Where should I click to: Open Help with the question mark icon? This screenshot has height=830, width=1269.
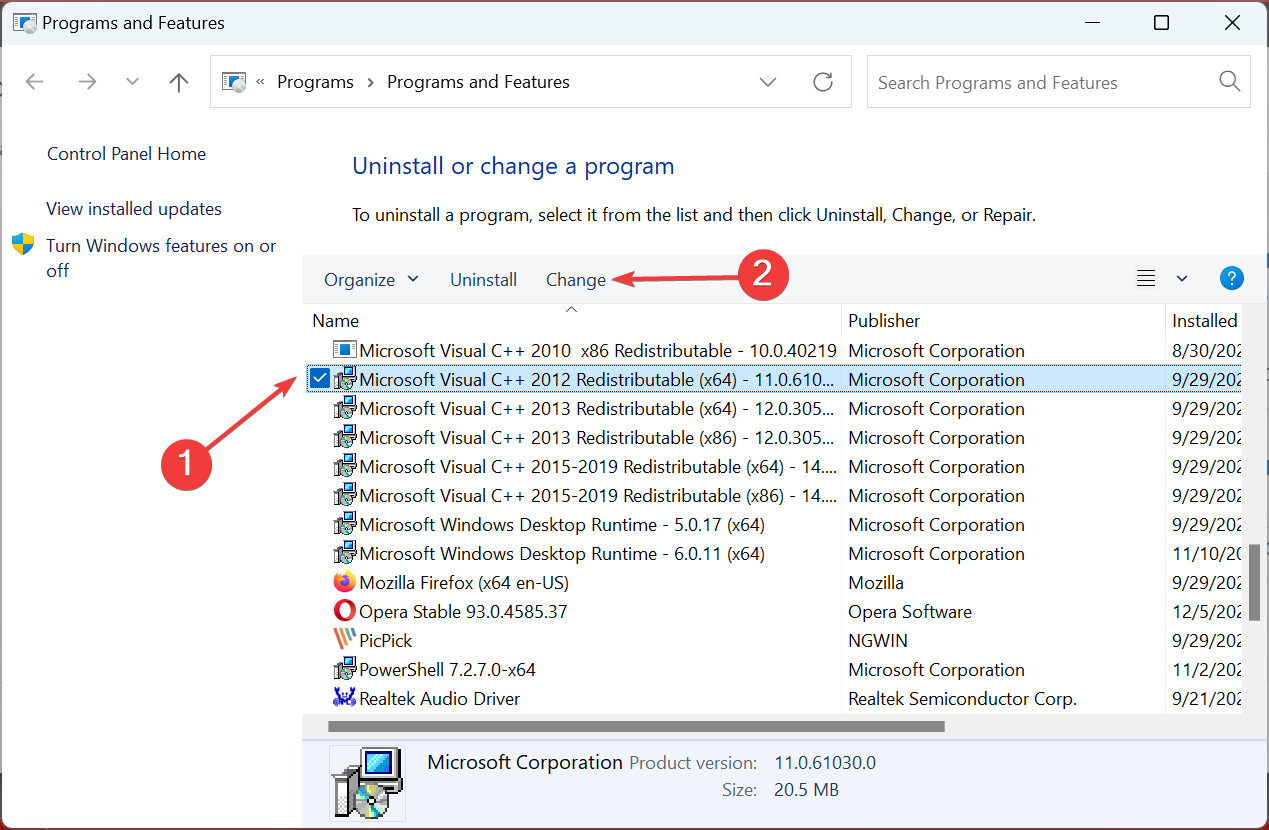[1232, 279]
